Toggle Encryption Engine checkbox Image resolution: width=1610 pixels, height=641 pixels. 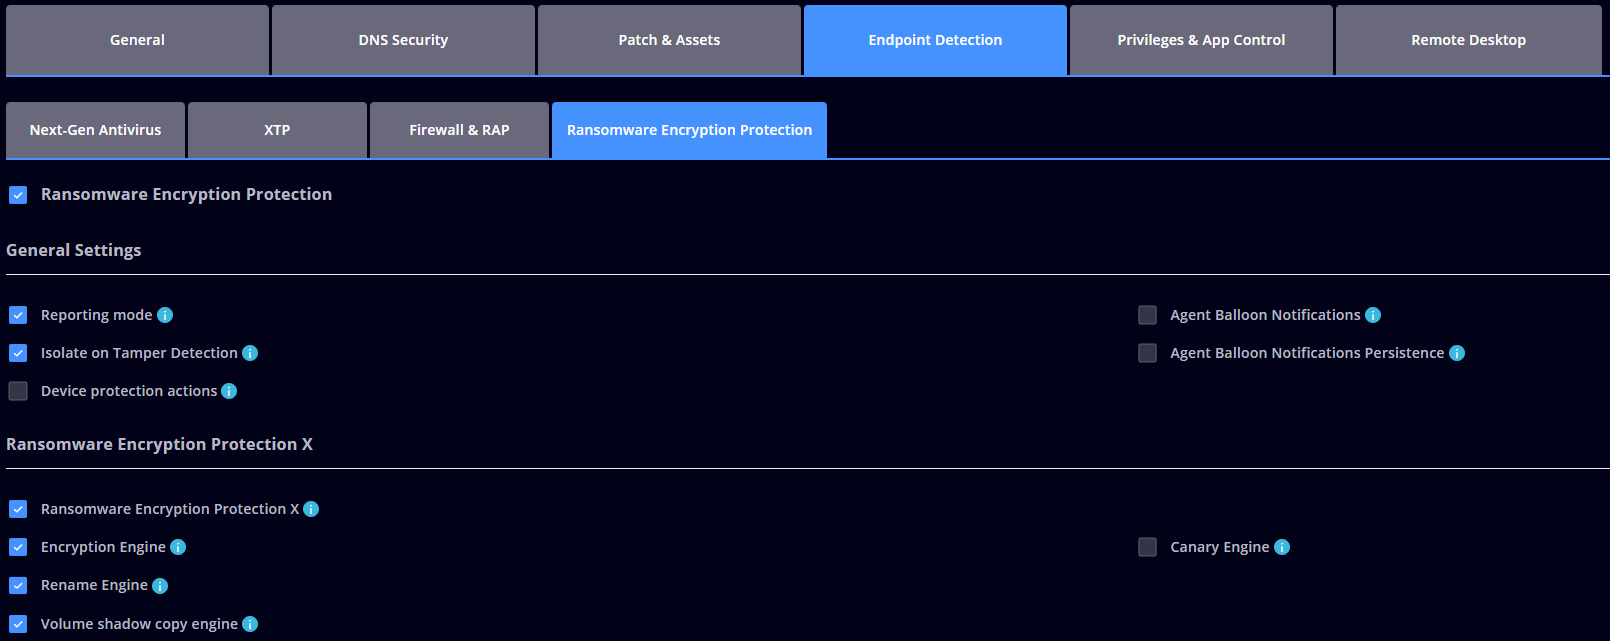click(18, 547)
